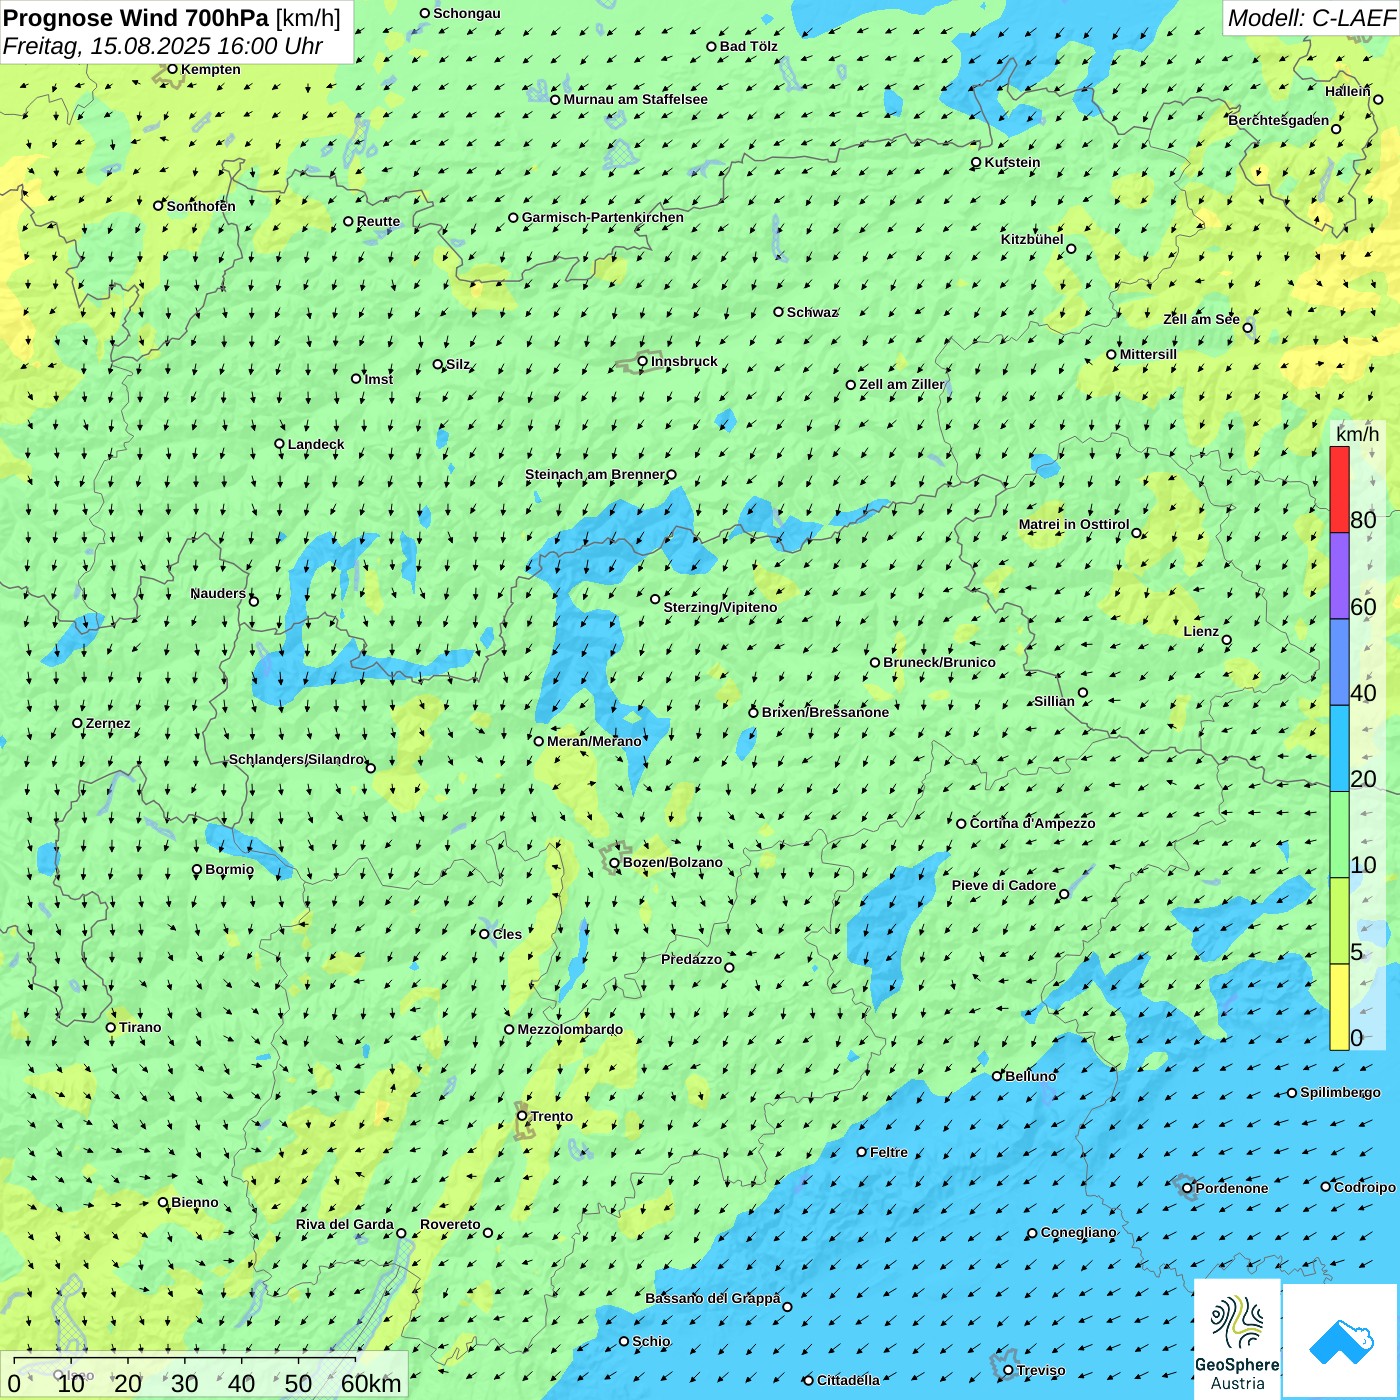The width and height of the screenshot is (1400, 1400).
Task: Click the Predazzo town label
Action: pos(691,959)
